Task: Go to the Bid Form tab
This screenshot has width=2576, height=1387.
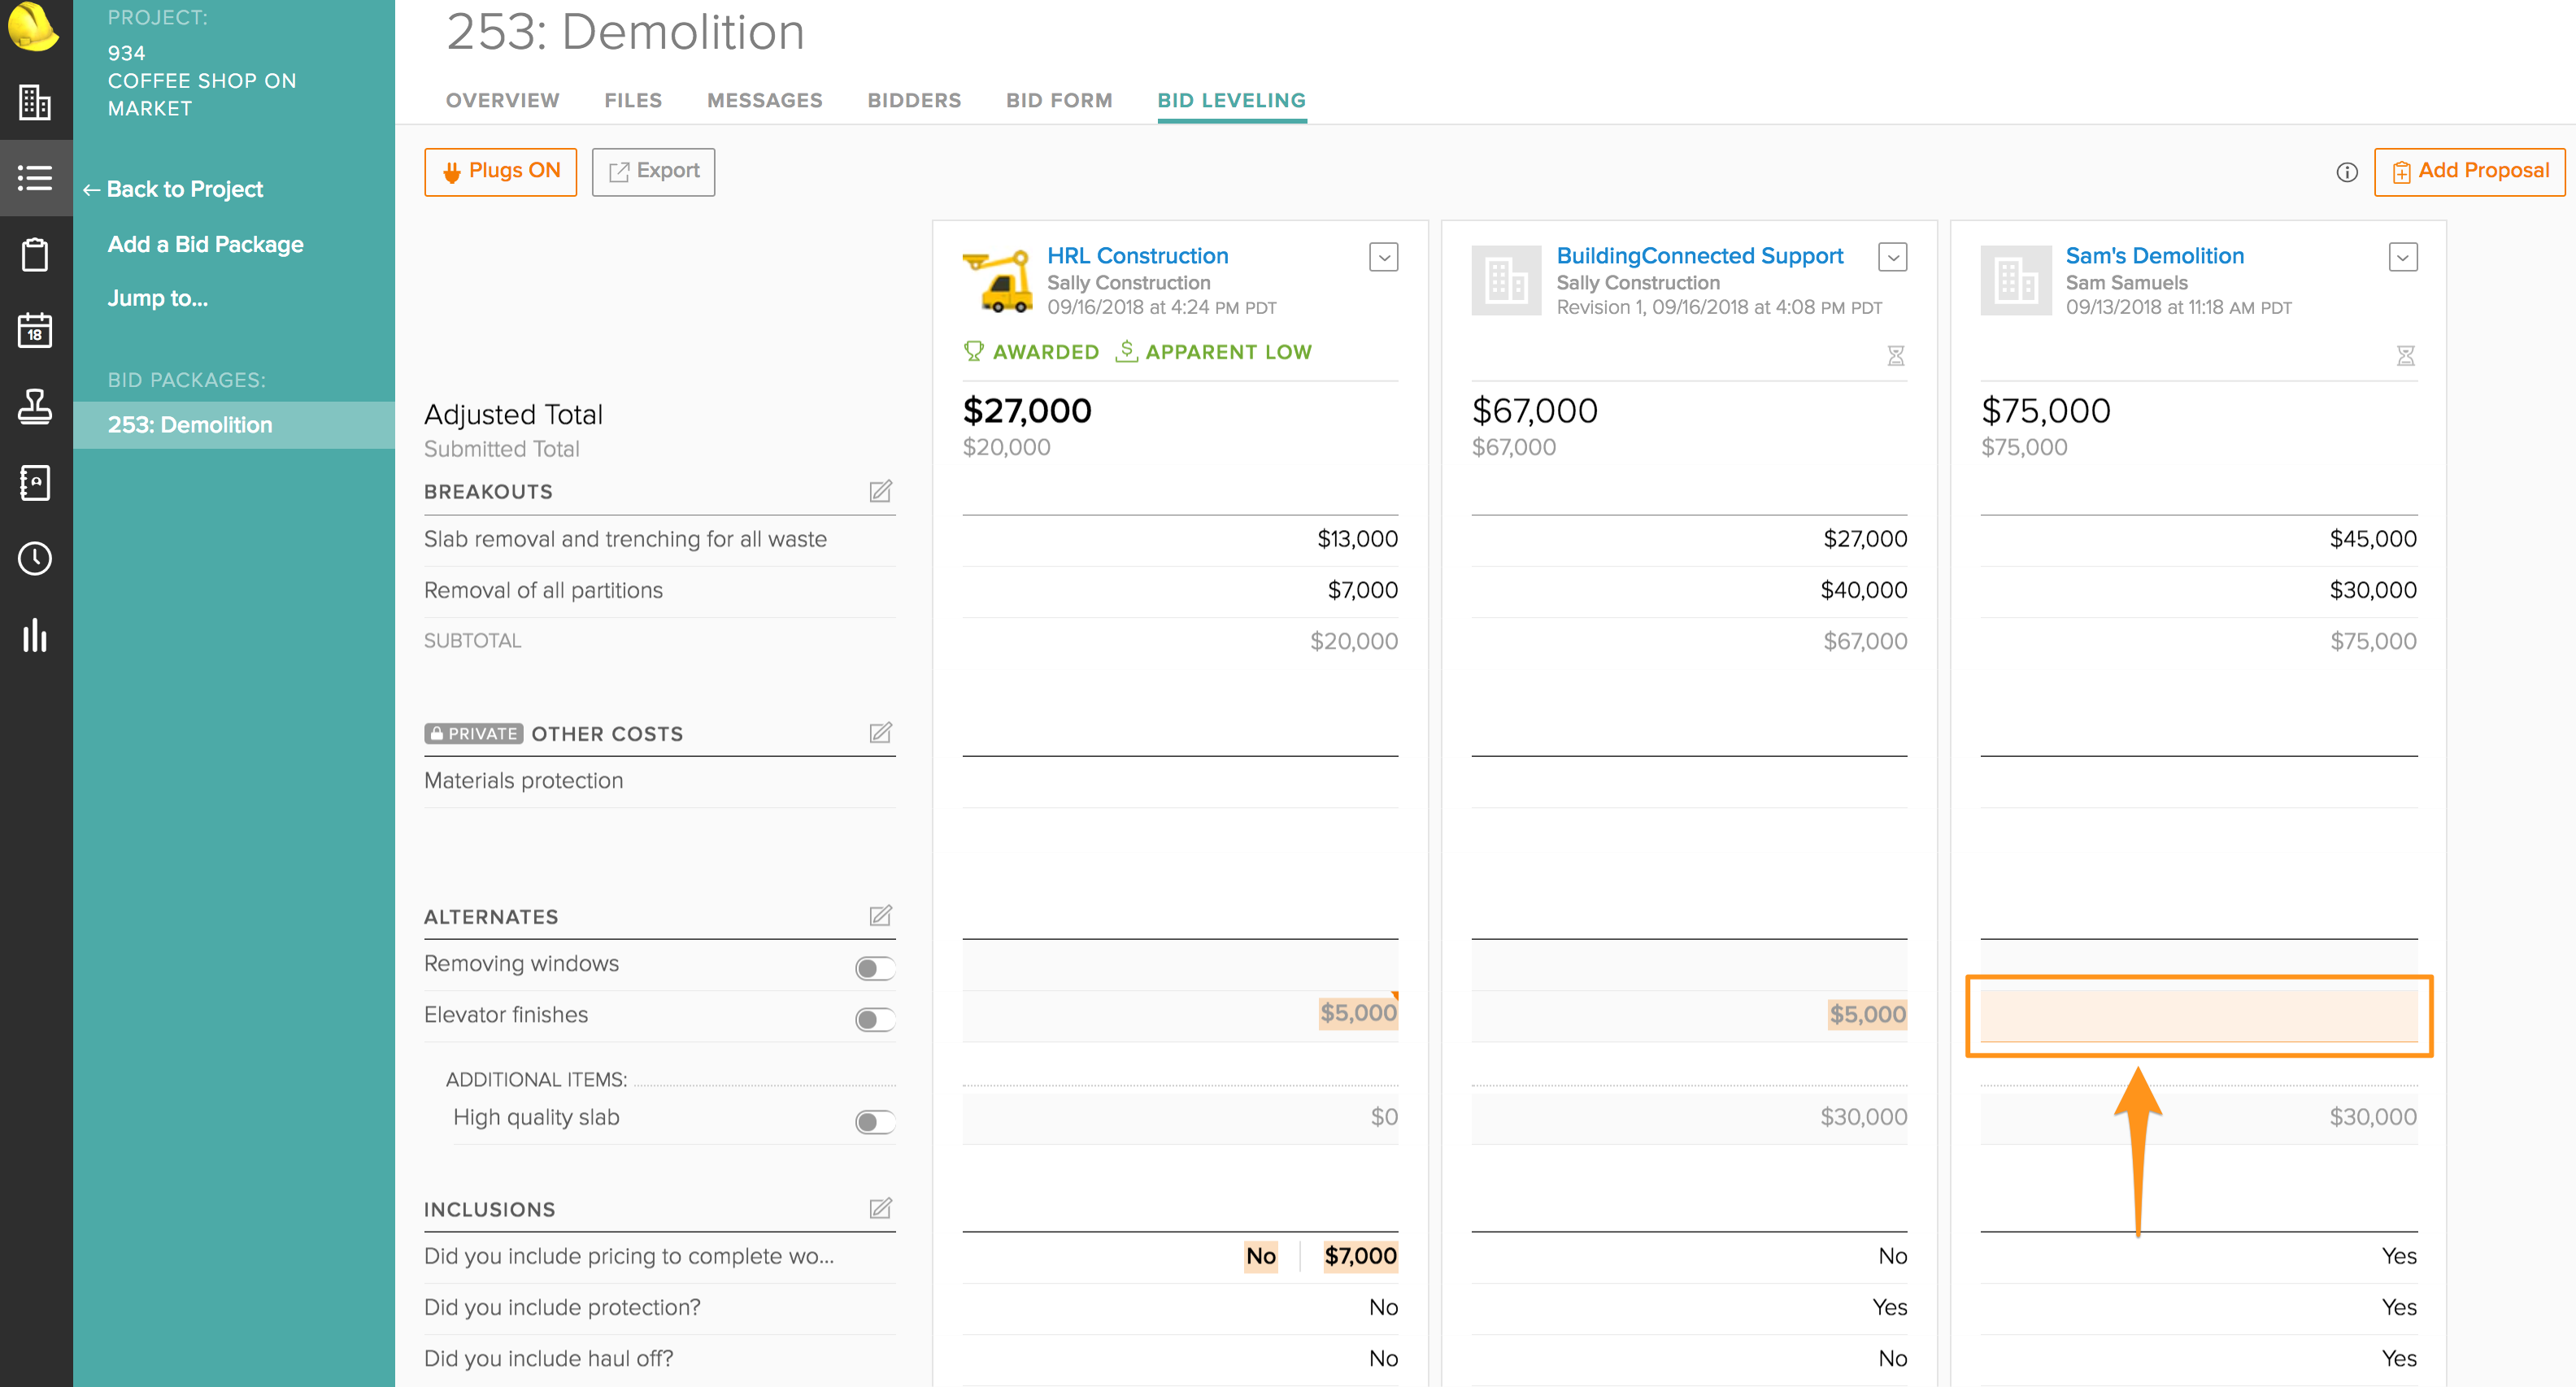Action: click(x=1058, y=100)
